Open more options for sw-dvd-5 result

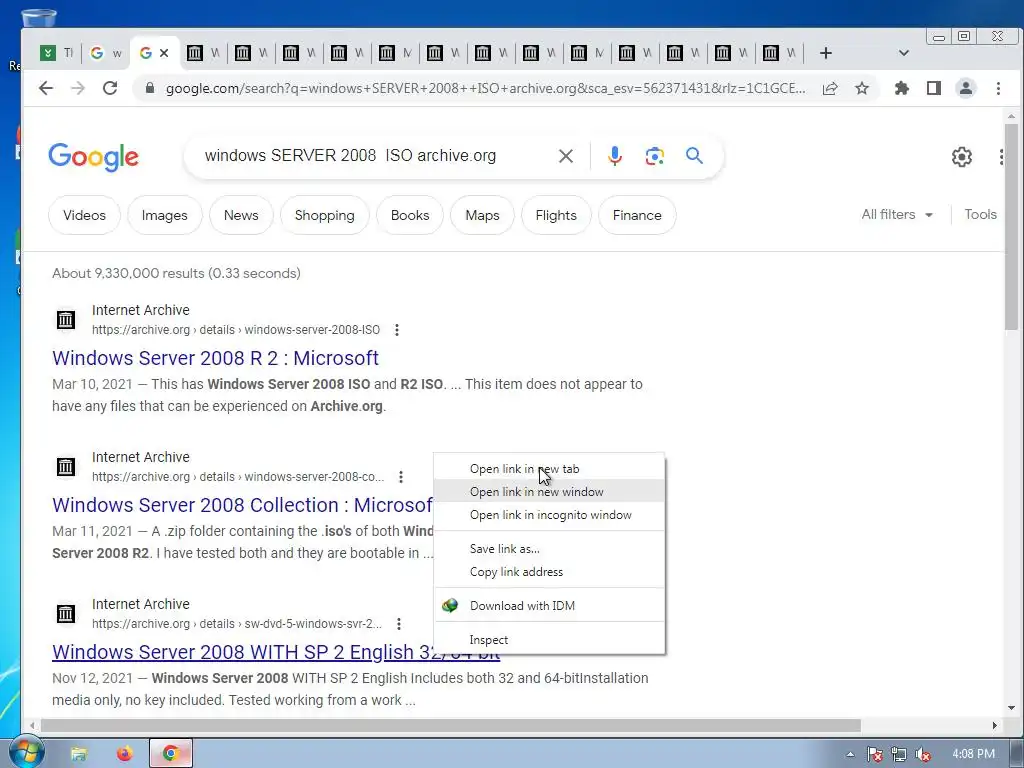[x=398, y=624]
